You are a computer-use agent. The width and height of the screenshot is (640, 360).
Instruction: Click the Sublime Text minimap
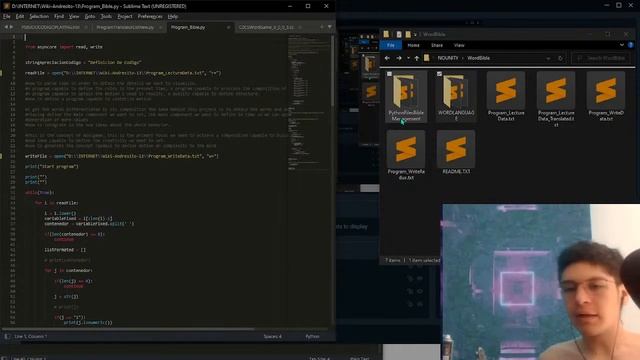click(309, 102)
